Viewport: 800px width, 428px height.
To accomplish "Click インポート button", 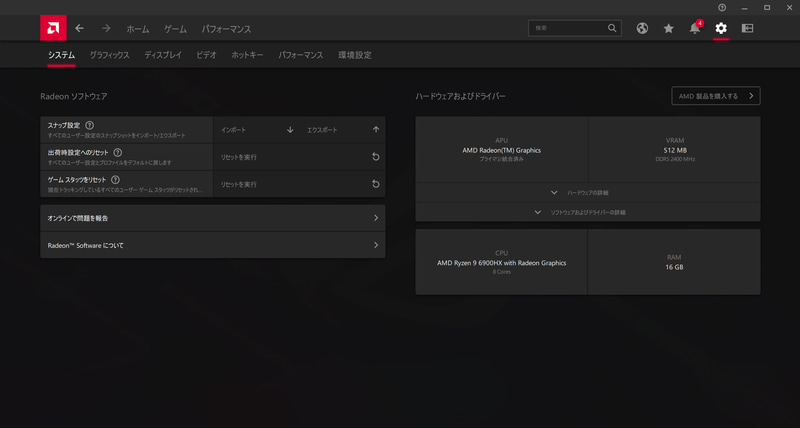I will click(257, 130).
